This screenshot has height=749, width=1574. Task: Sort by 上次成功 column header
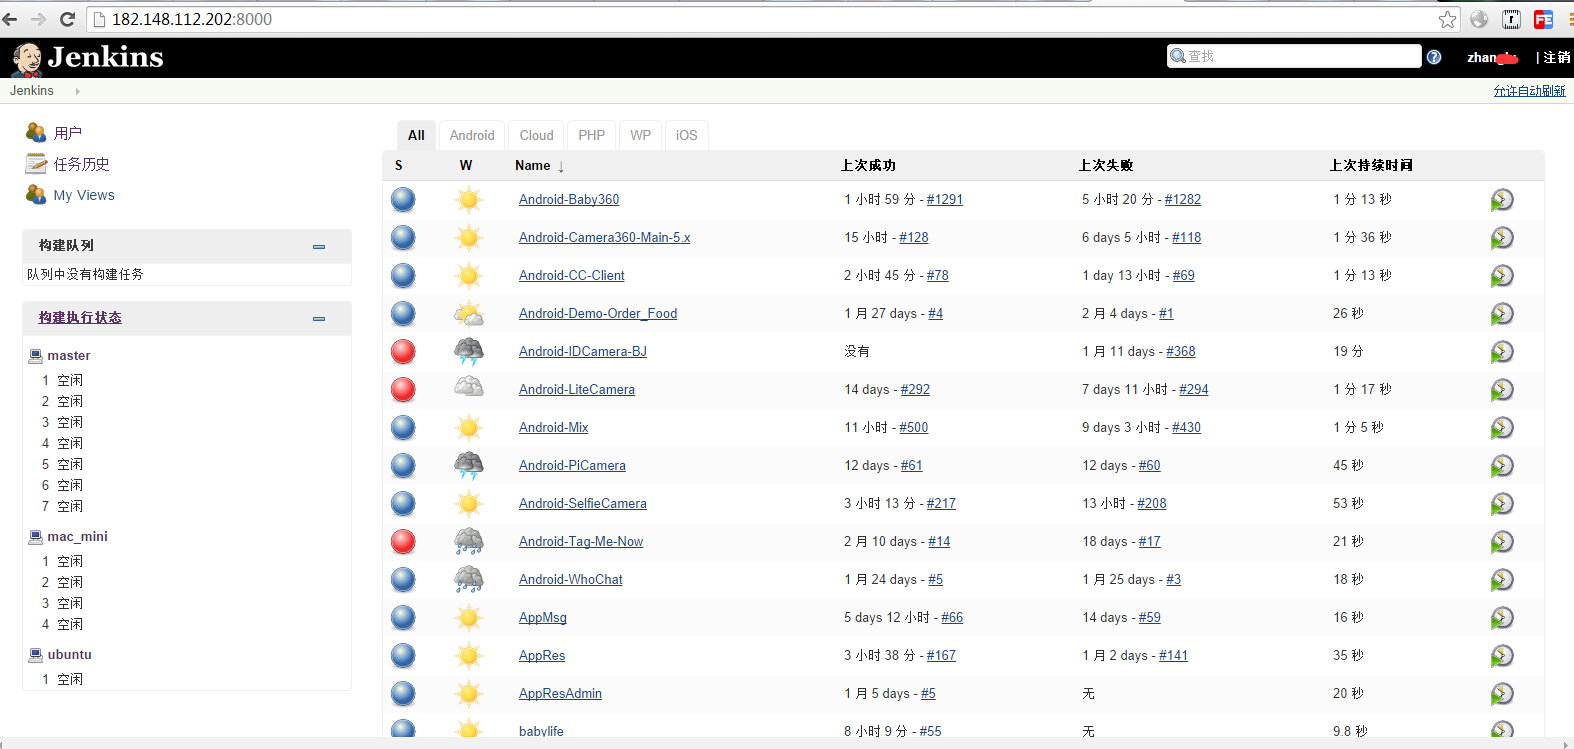click(868, 166)
